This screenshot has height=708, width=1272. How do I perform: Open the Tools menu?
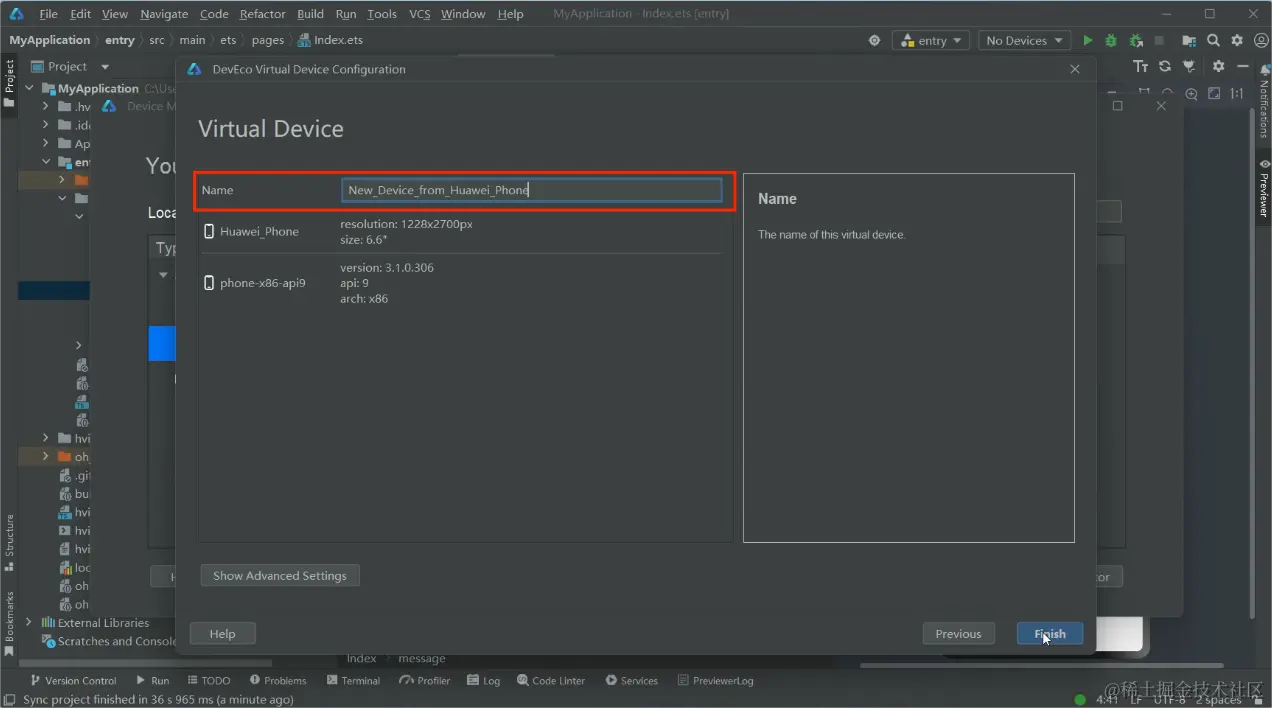click(382, 14)
